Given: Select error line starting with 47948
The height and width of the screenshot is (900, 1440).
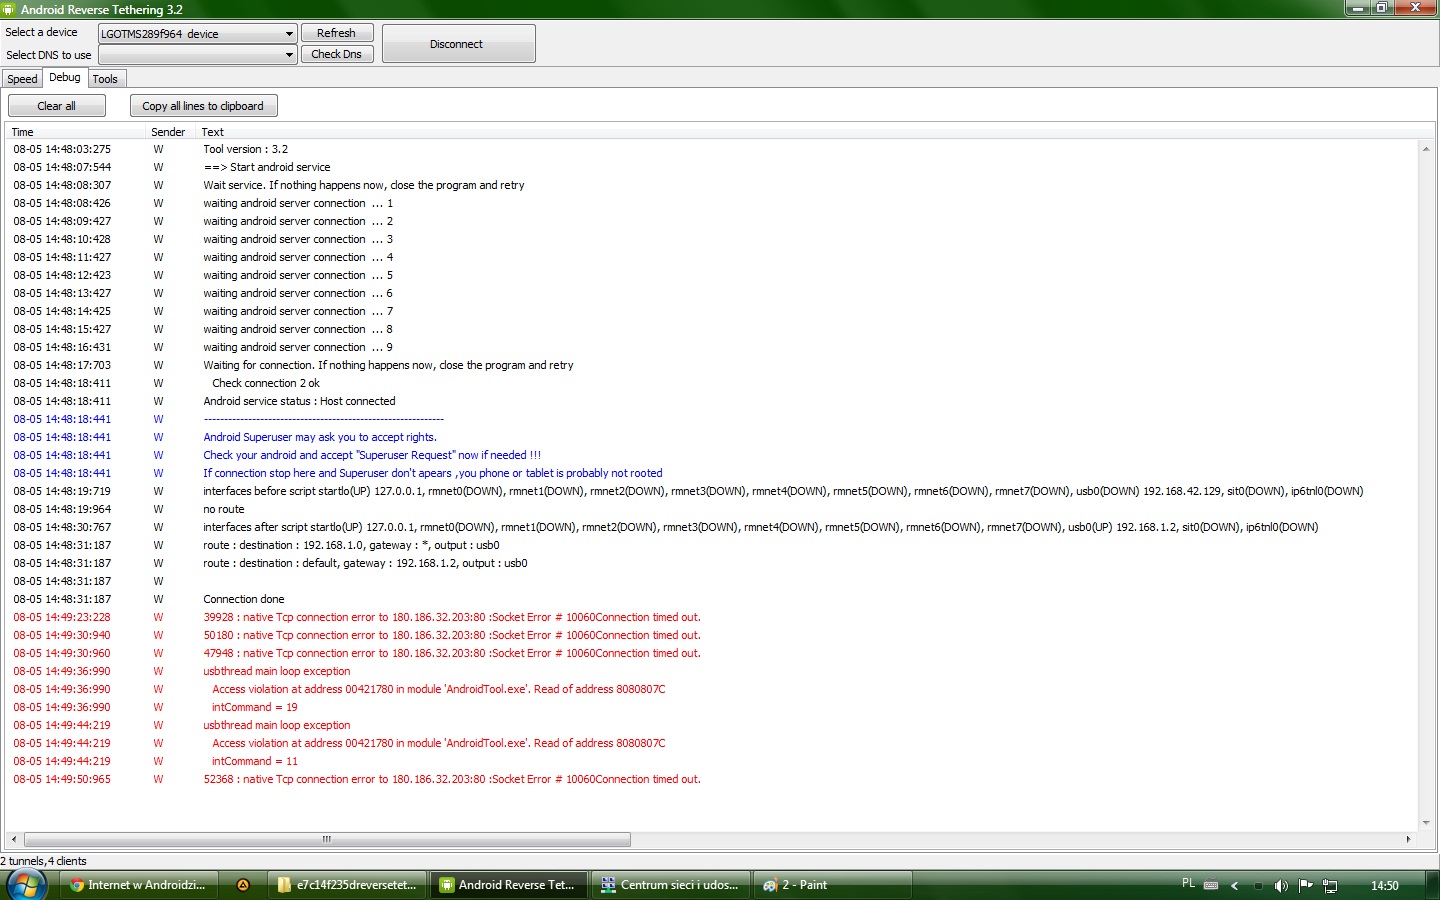Looking at the screenshot, I should (x=452, y=653).
